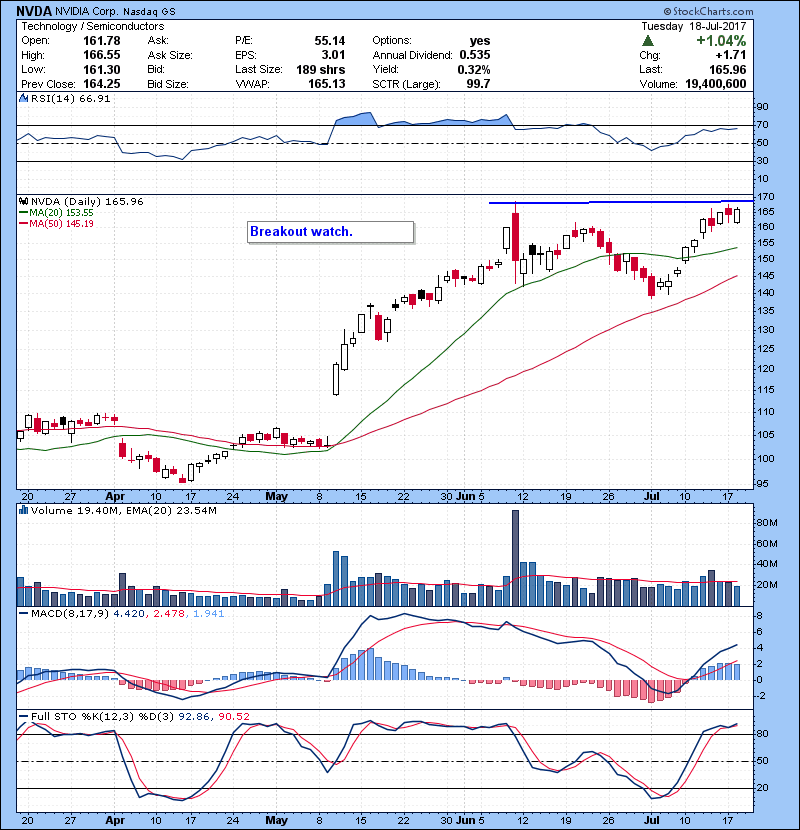Click the green up-arrow change indicator

click(648, 41)
